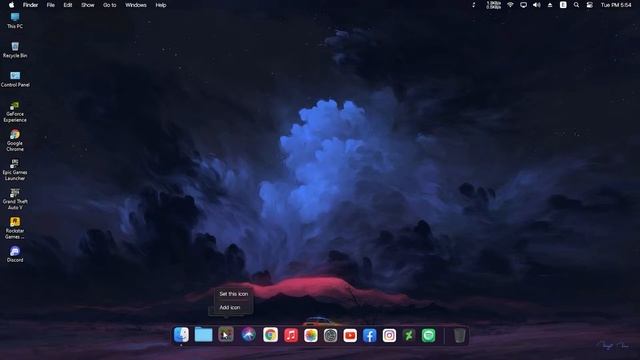Screen dimensions: 640x360
Task: Open the This PC desktop icon
Action: pyautogui.click(x=15, y=20)
